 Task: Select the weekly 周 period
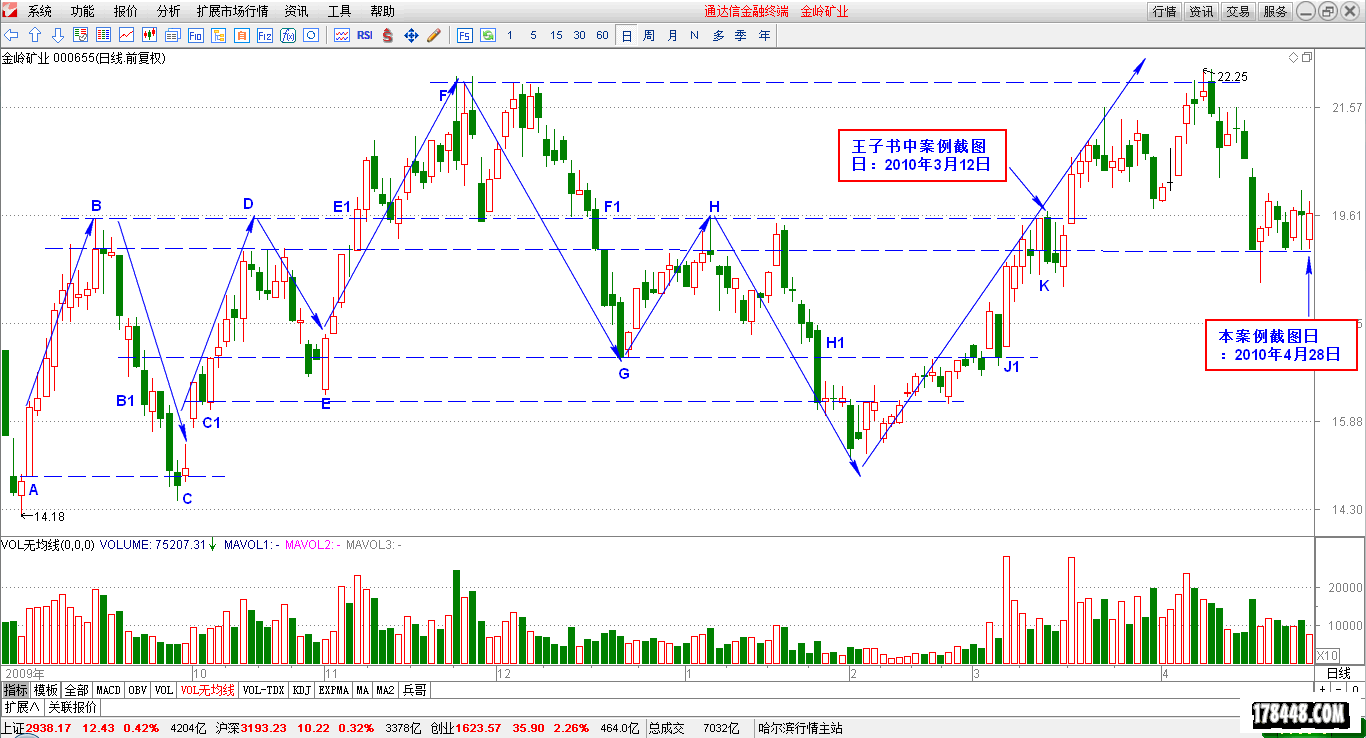point(649,35)
